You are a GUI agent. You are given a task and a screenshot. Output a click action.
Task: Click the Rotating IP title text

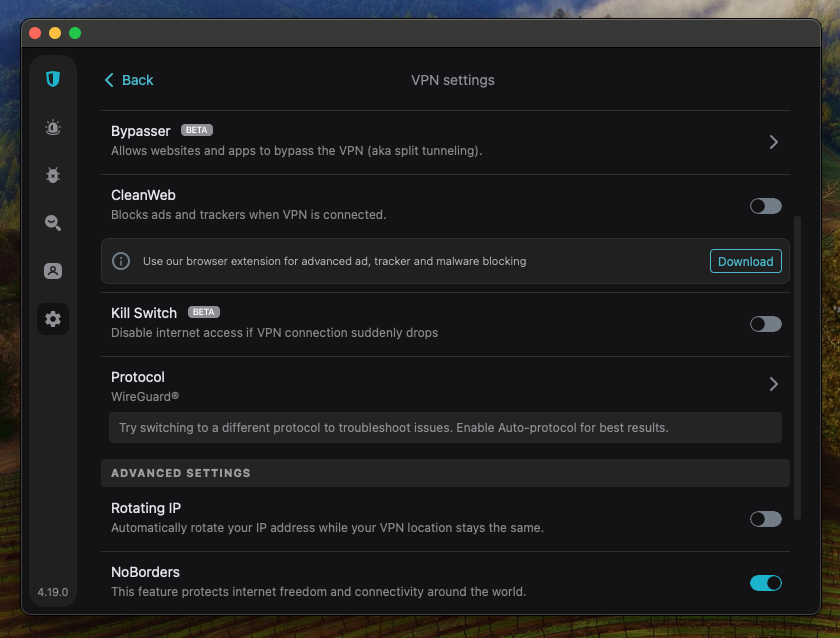click(146, 508)
